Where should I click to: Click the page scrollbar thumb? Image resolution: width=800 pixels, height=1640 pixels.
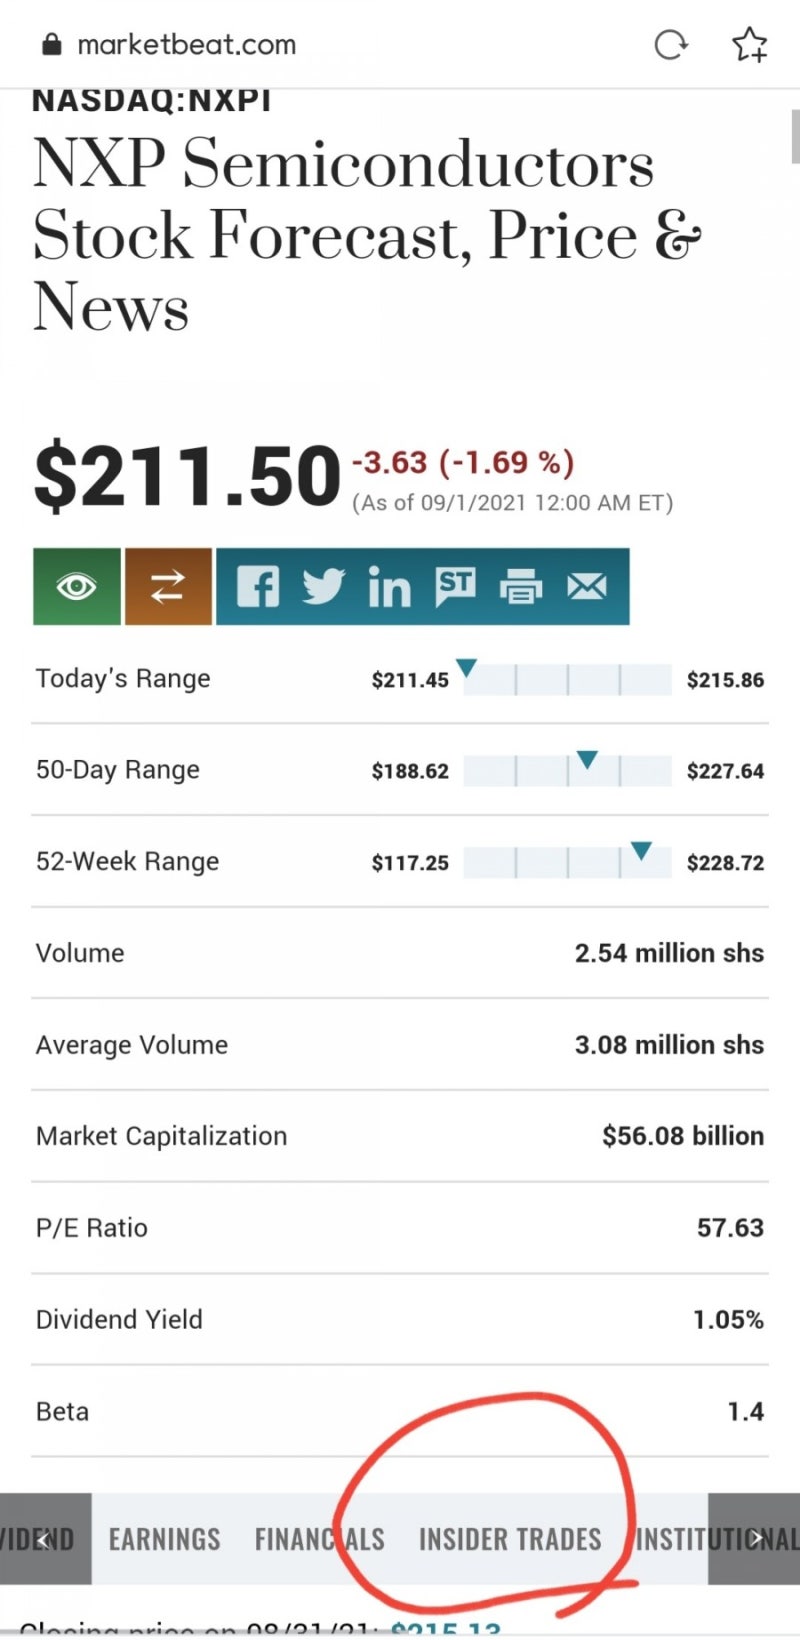(x=795, y=135)
